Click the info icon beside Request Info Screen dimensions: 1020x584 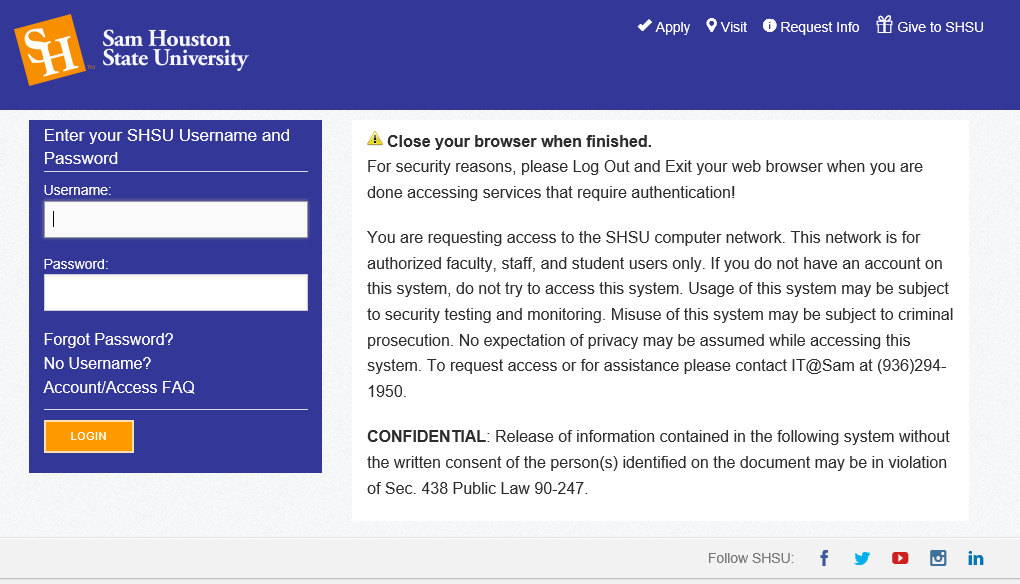pos(770,25)
